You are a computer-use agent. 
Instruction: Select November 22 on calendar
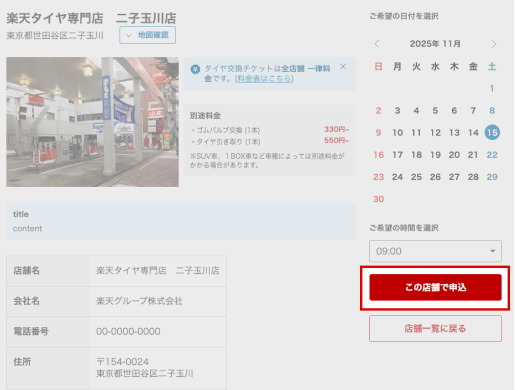pyautogui.click(x=492, y=155)
